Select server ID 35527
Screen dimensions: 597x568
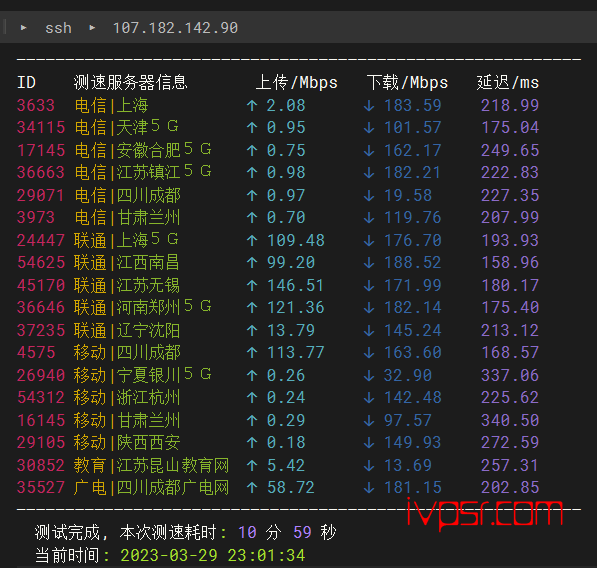[x=41, y=487]
